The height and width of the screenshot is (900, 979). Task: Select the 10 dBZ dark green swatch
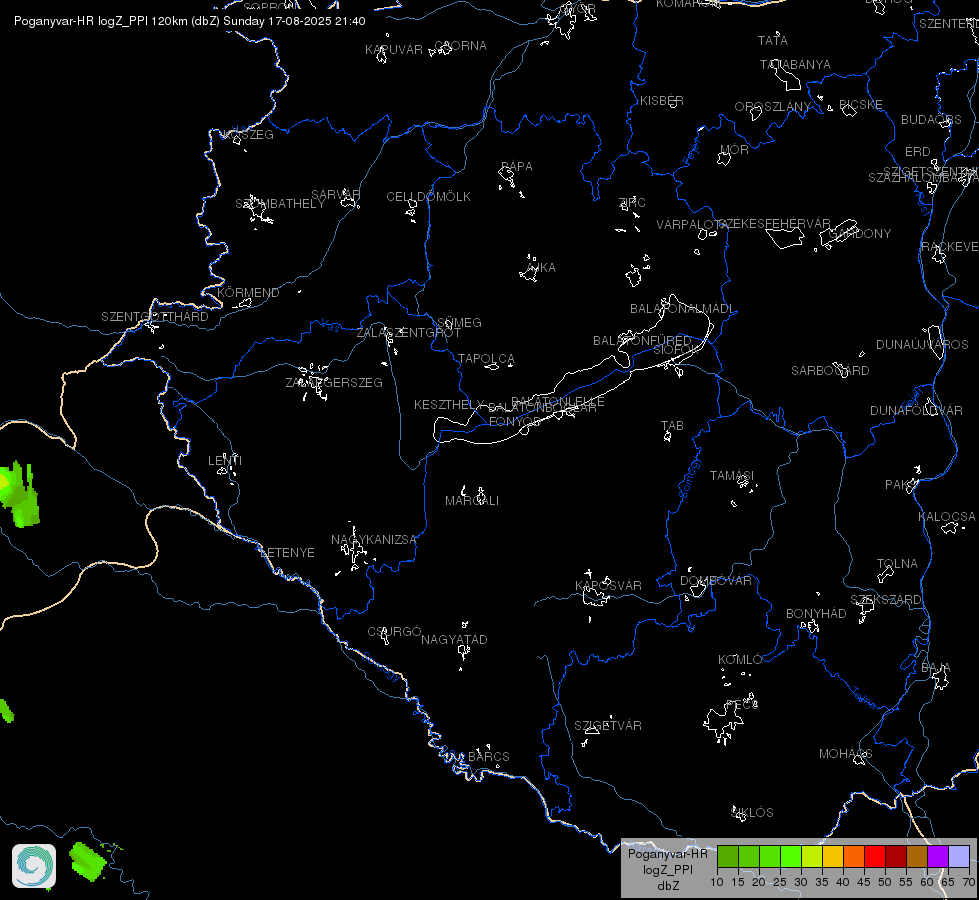coord(728,856)
